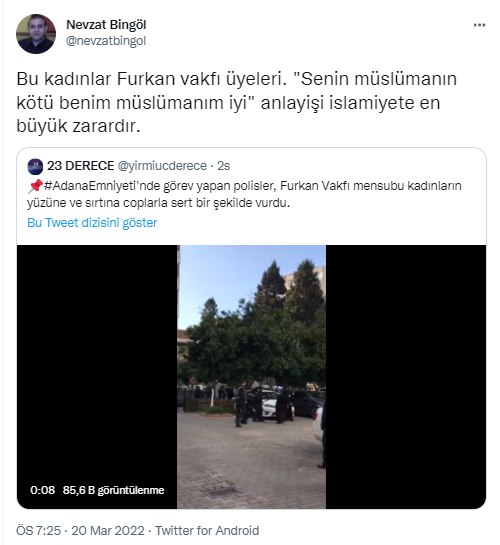The height and width of the screenshot is (545, 500).
Task: Click the 23 DERECE account avatar
Action: coord(35,166)
